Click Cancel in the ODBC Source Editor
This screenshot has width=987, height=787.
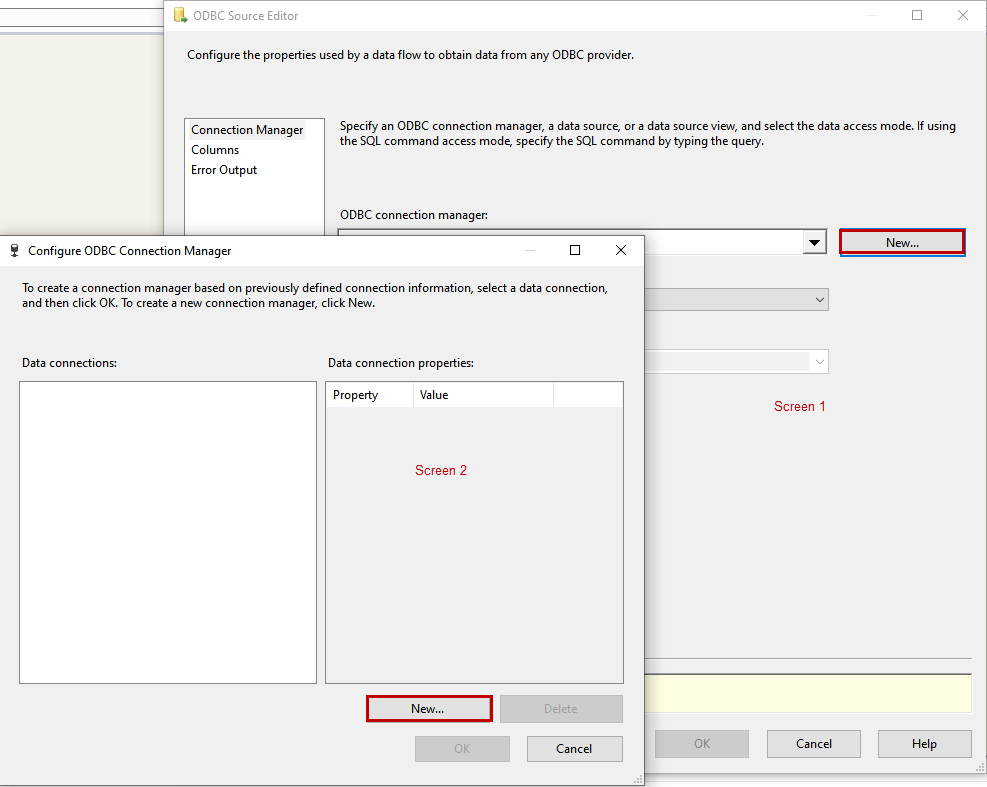coord(813,744)
